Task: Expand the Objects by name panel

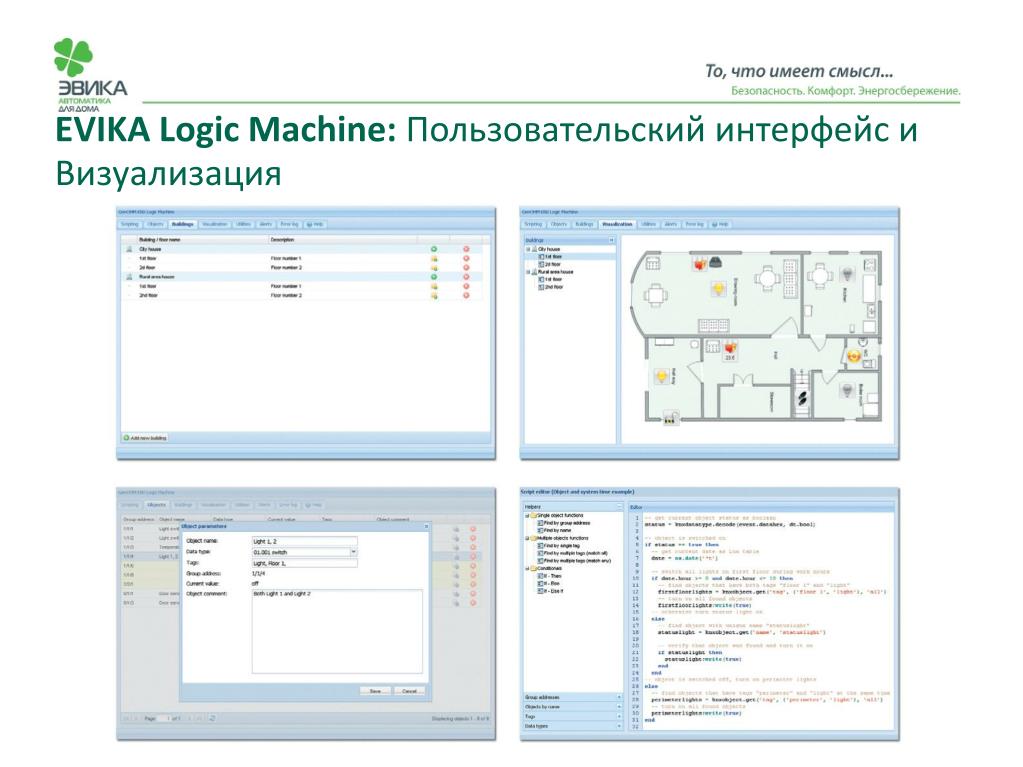Action: click(x=619, y=707)
